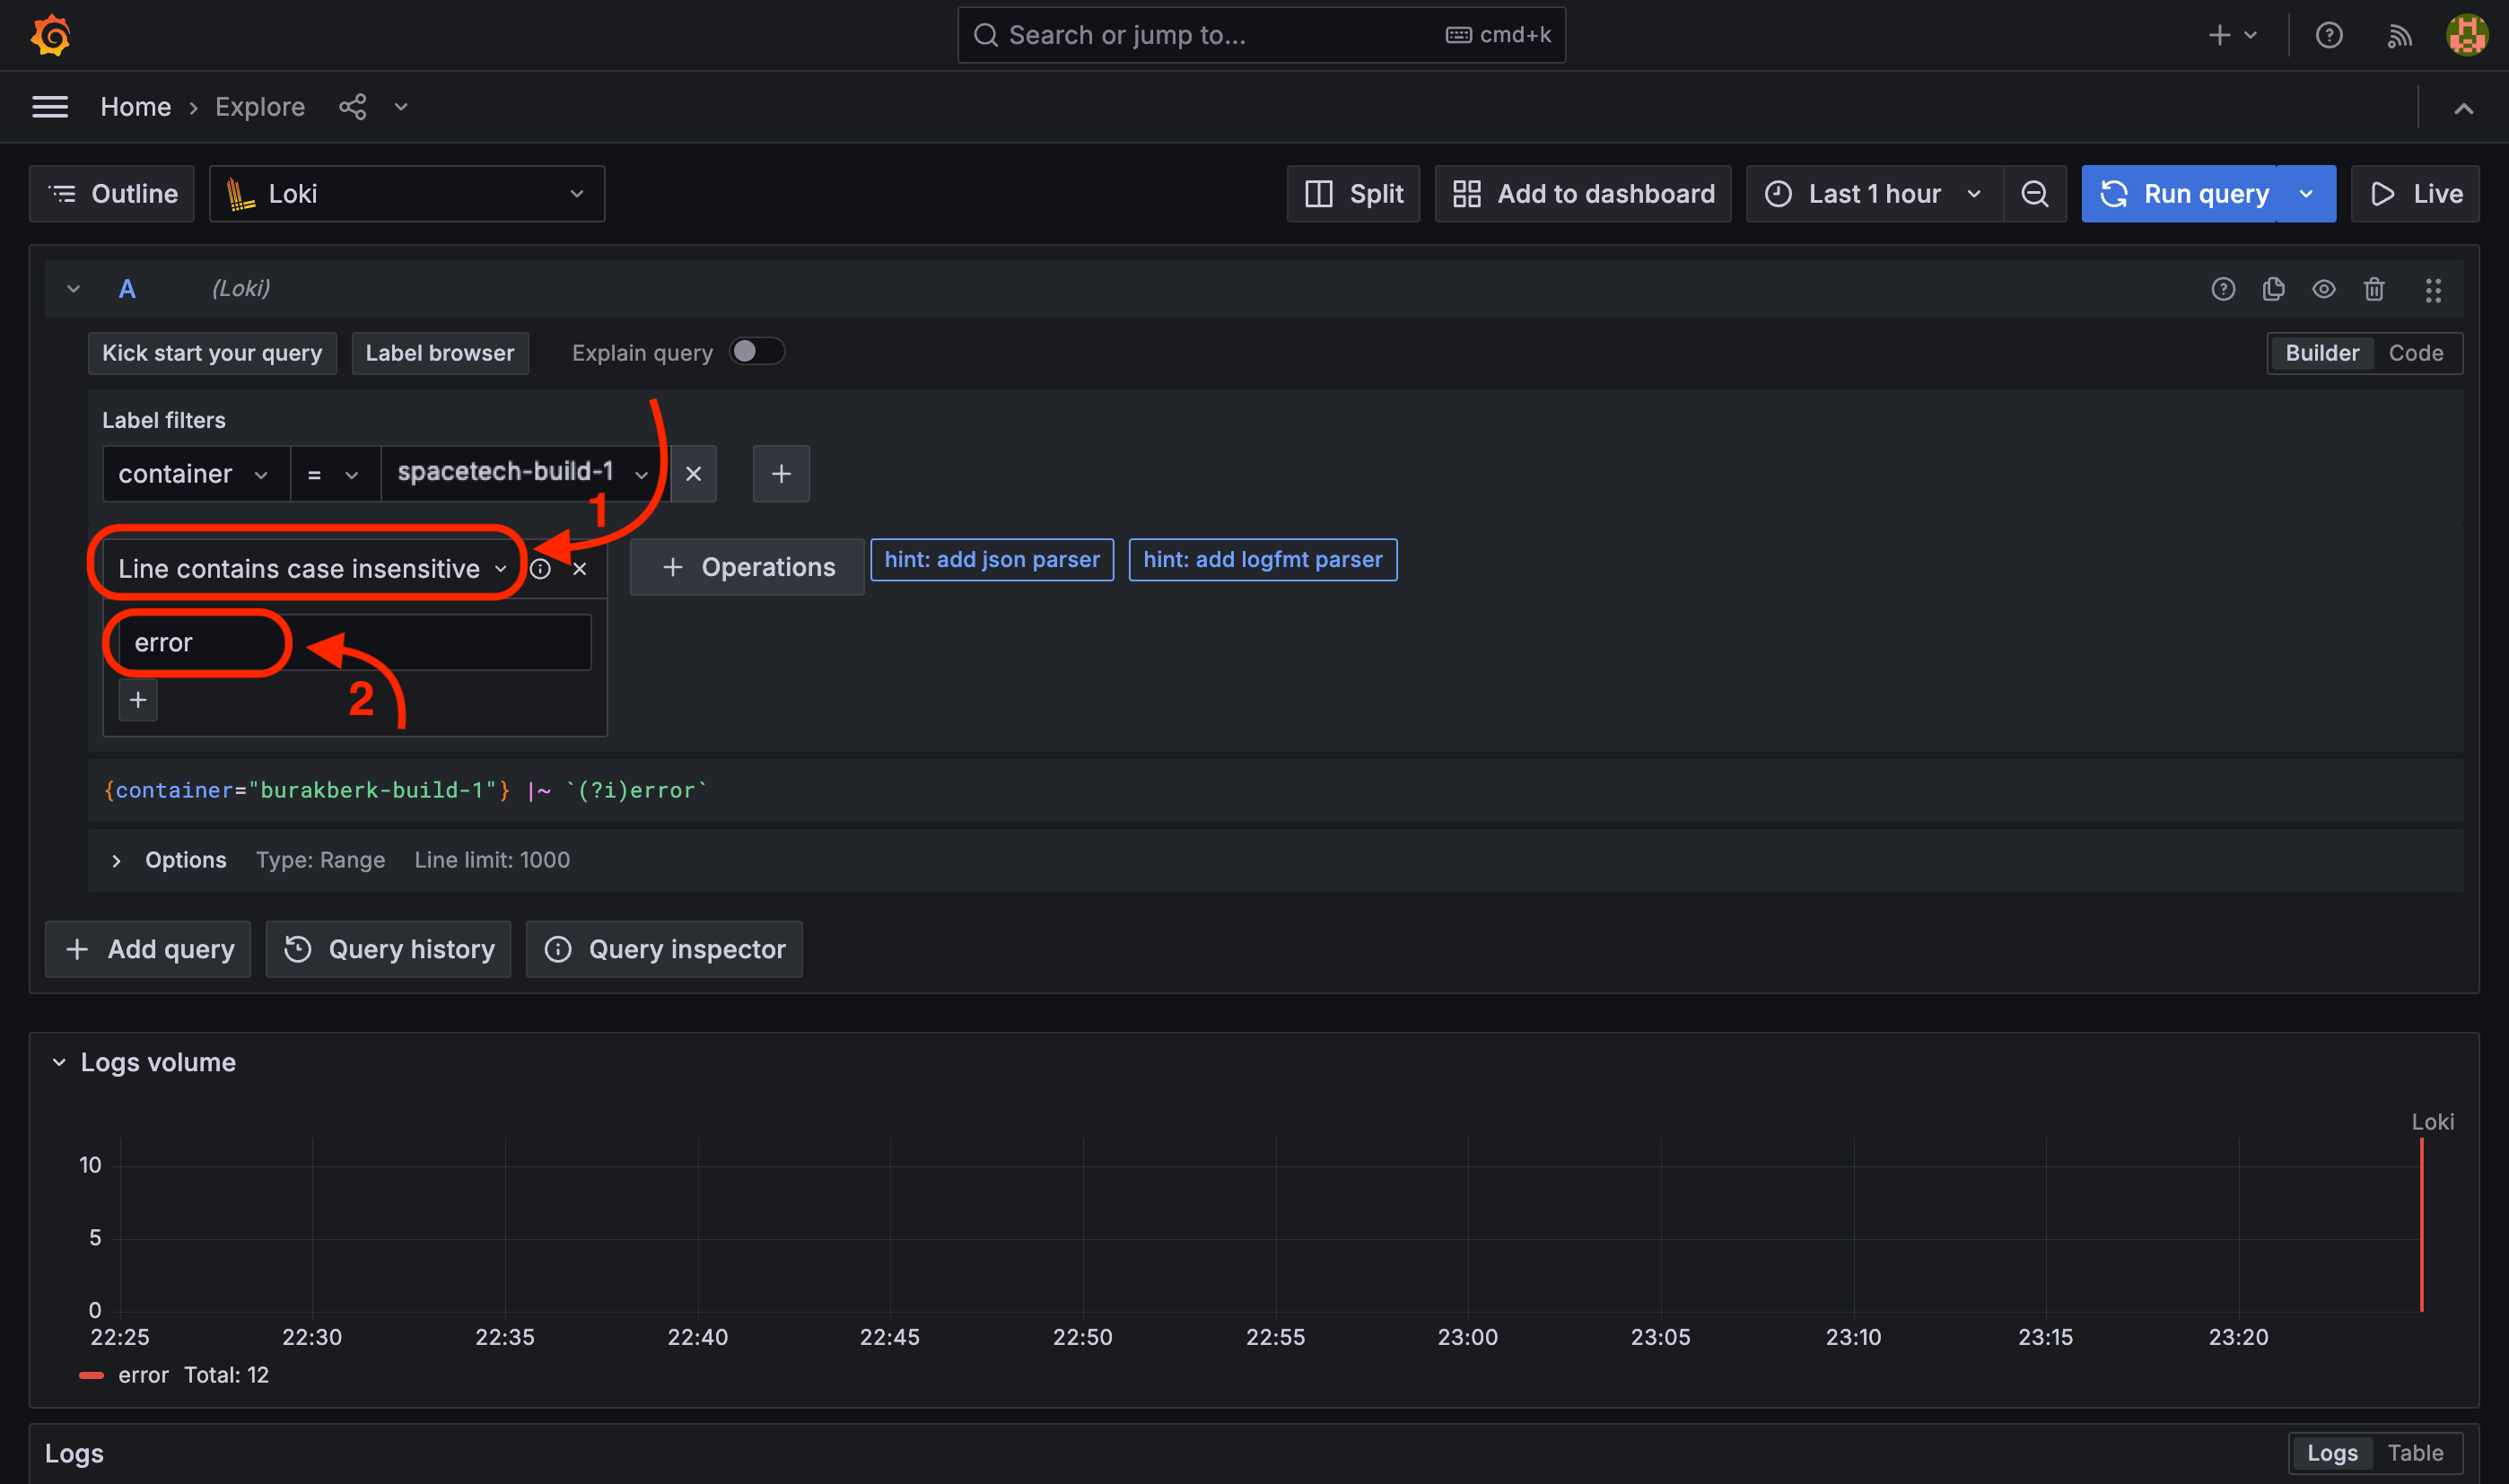The width and height of the screenshot is (2509, 1484).
Task: Start Live streaming of logs
Action: pyautogui.click(x=2415, y=193)
